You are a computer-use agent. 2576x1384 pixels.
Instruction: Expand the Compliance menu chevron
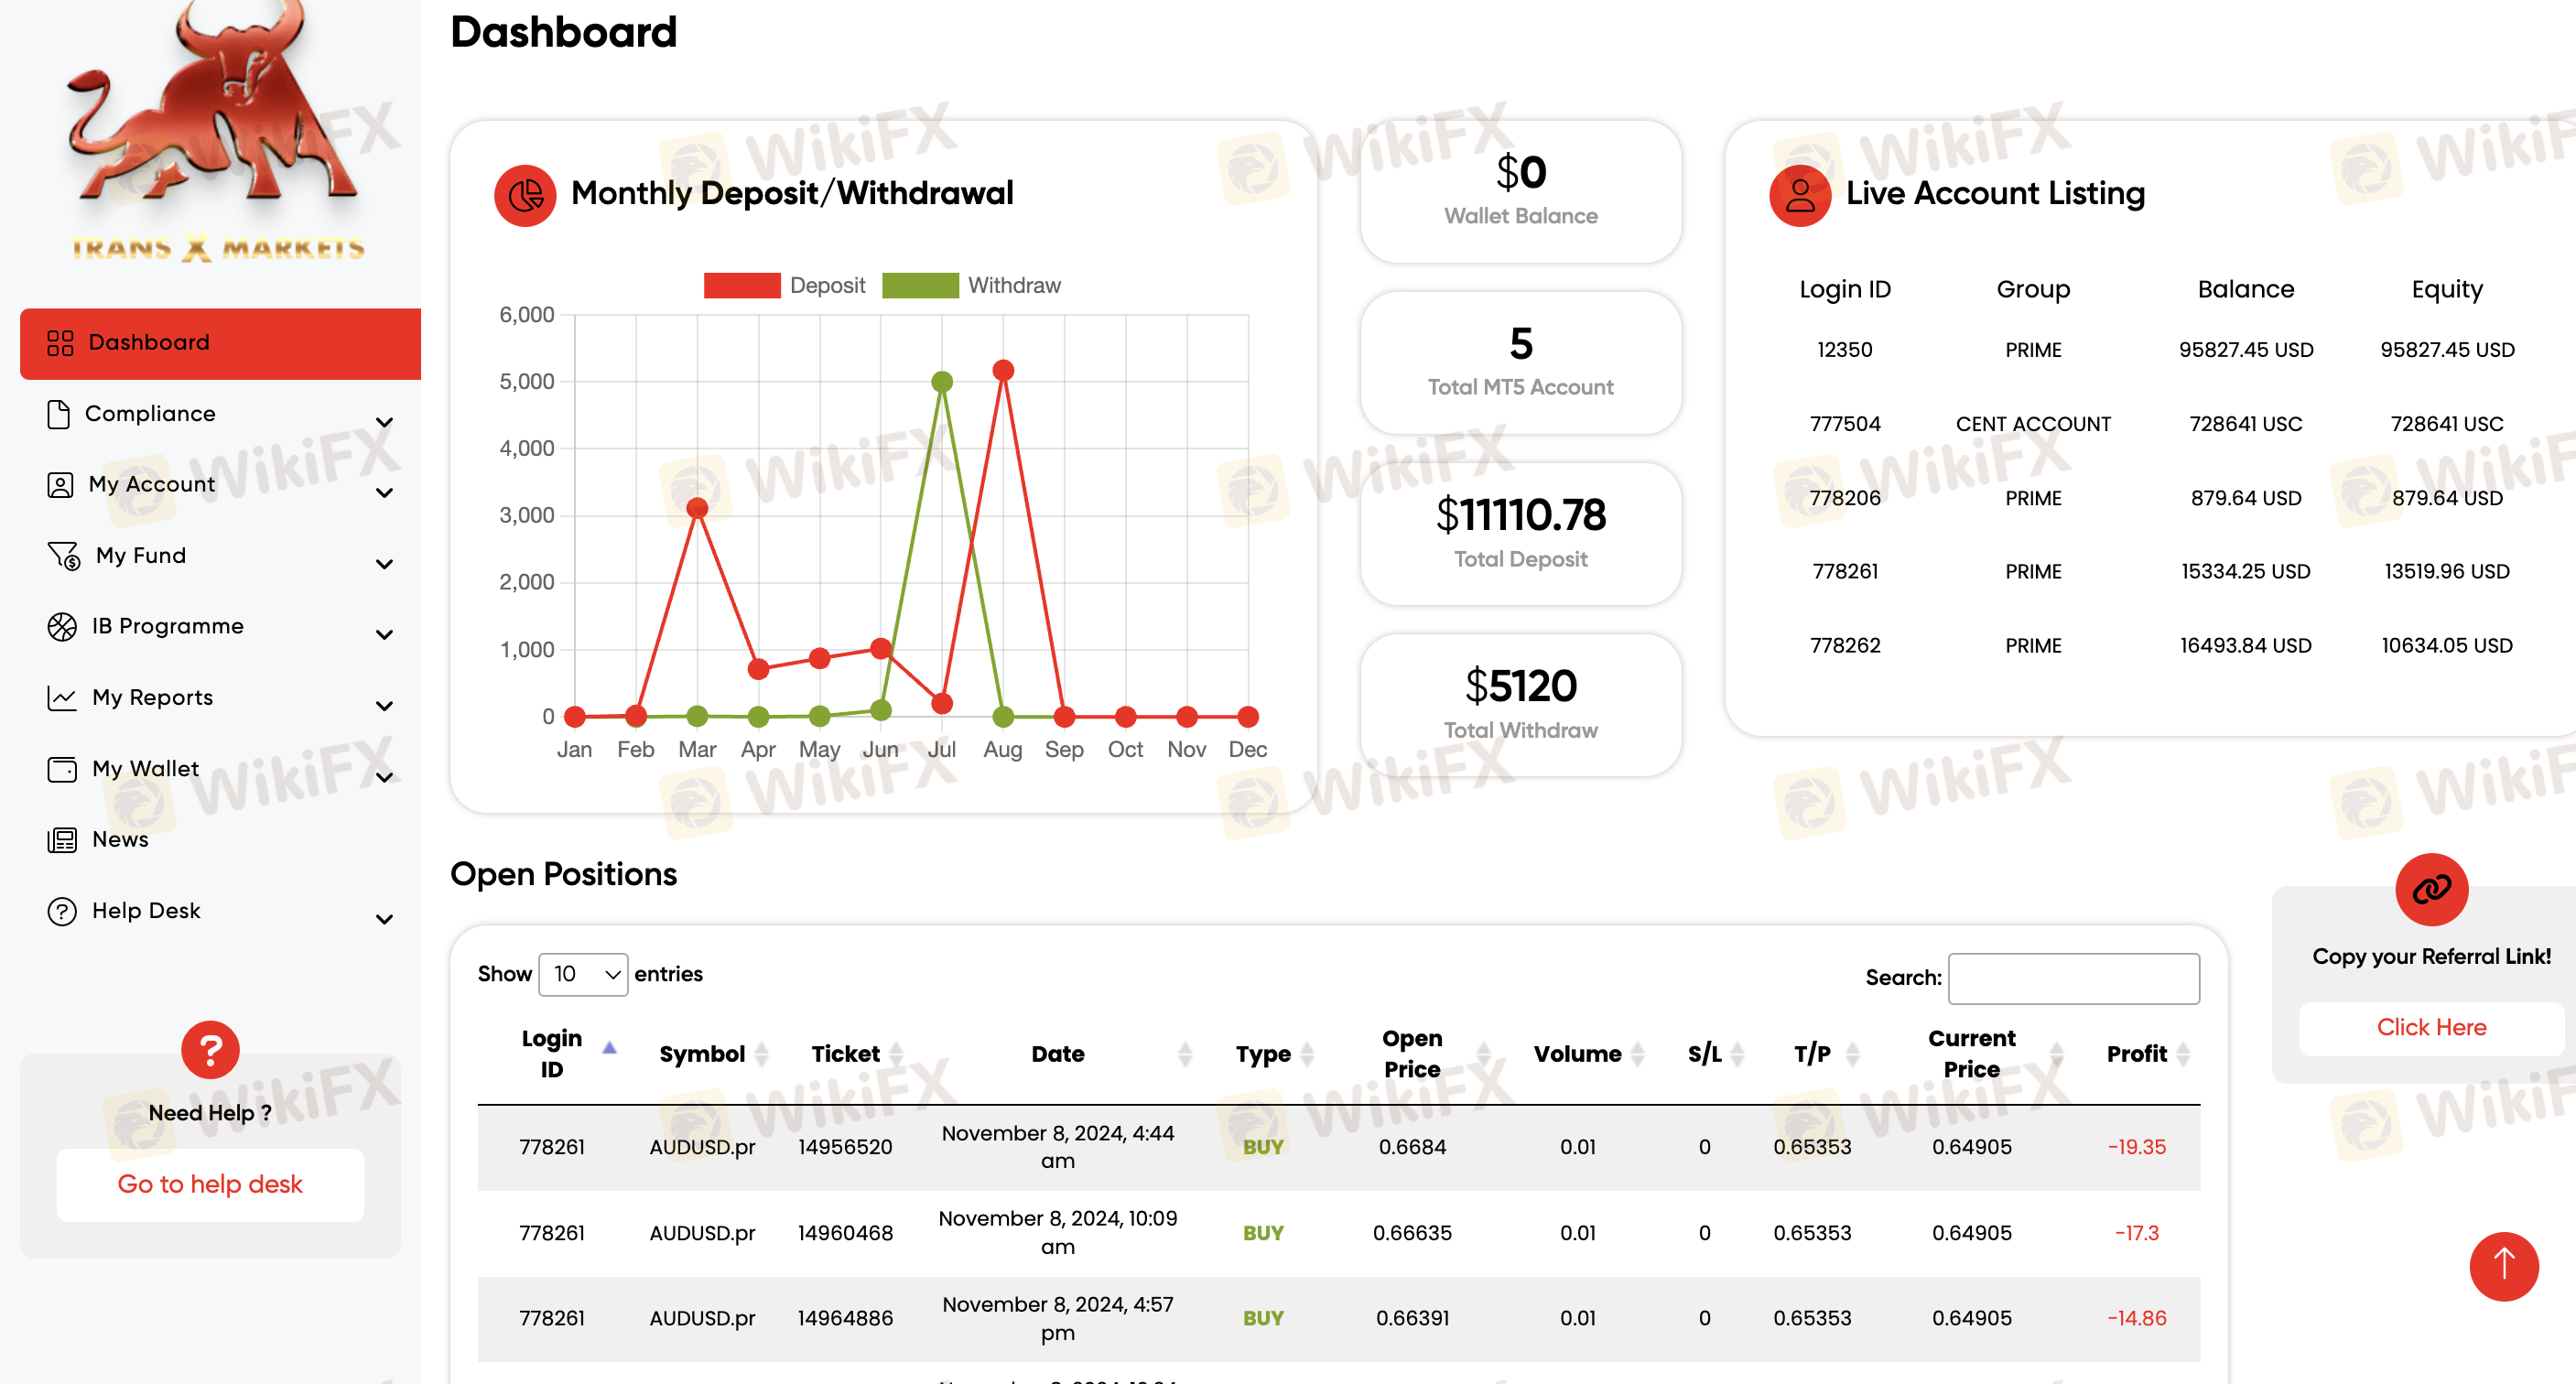[x=384, y=423]
